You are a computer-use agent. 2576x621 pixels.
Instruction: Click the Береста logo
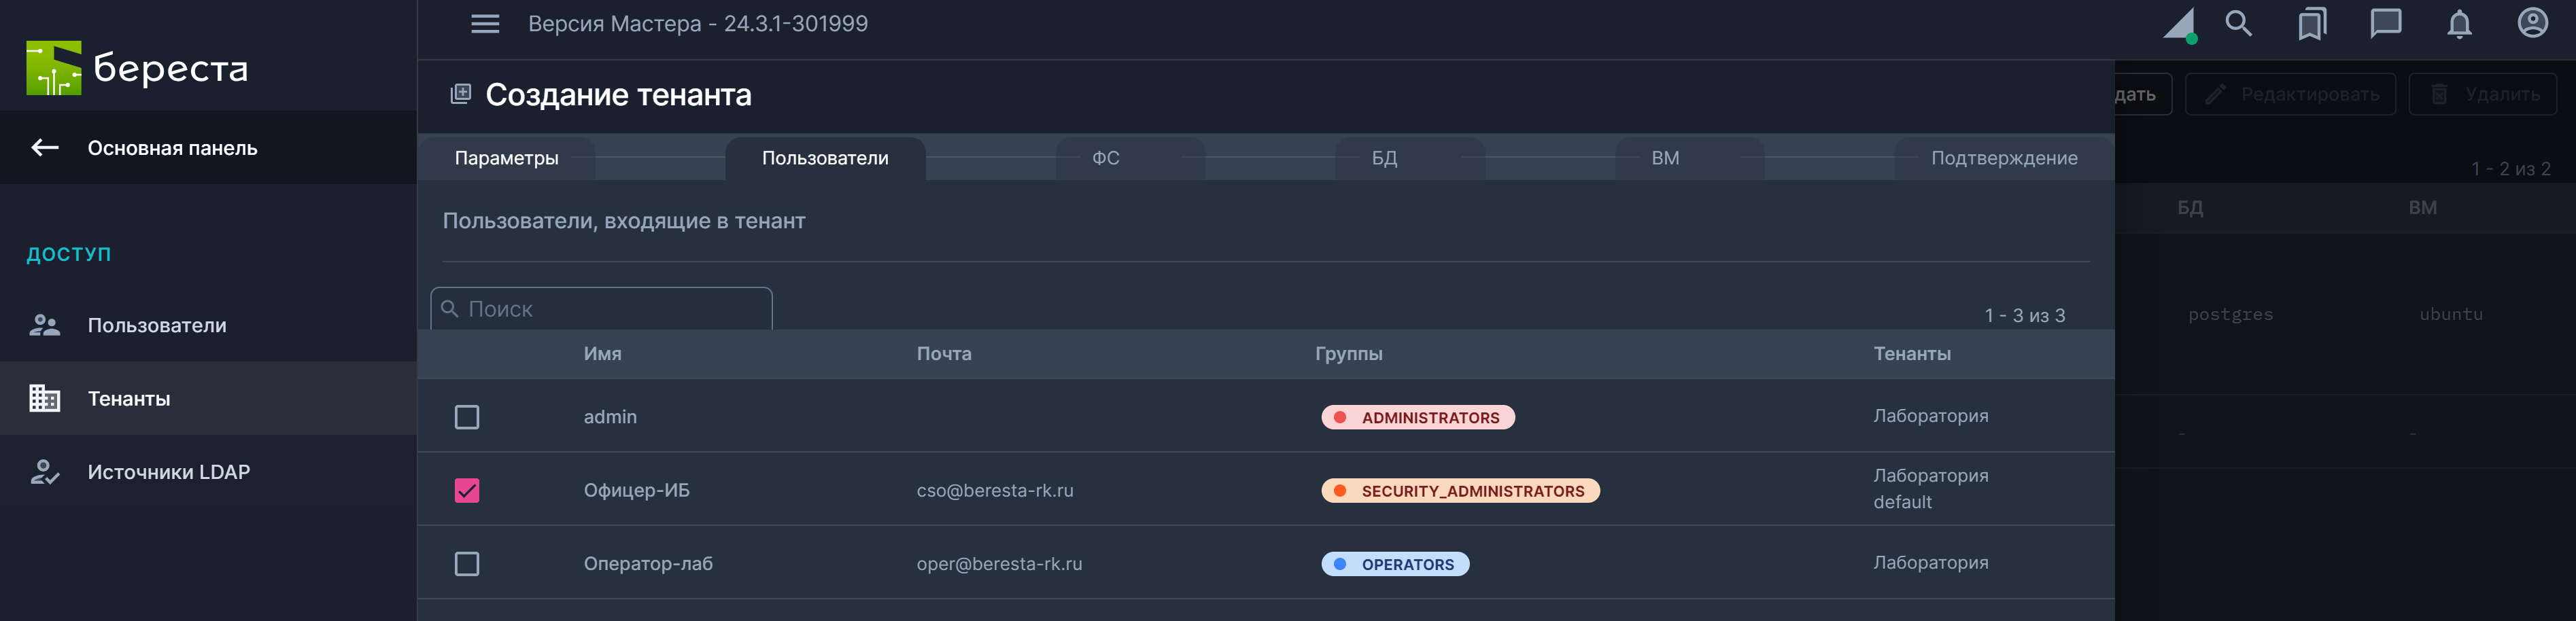click(137, 68)
